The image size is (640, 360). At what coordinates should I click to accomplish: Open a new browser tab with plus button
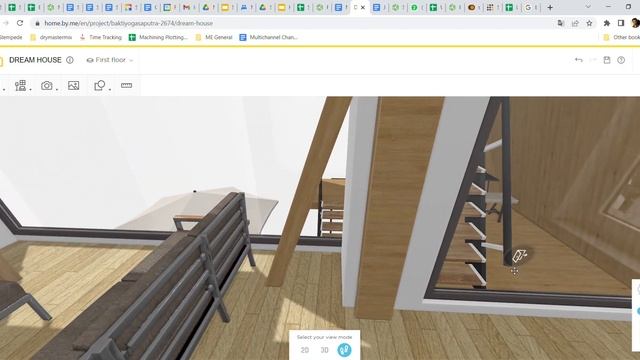(x=550, y=7)
